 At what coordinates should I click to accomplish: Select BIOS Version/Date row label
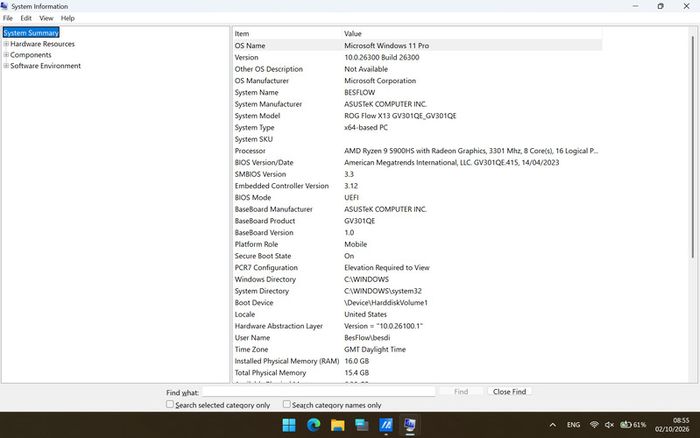[x=264, y=163]
